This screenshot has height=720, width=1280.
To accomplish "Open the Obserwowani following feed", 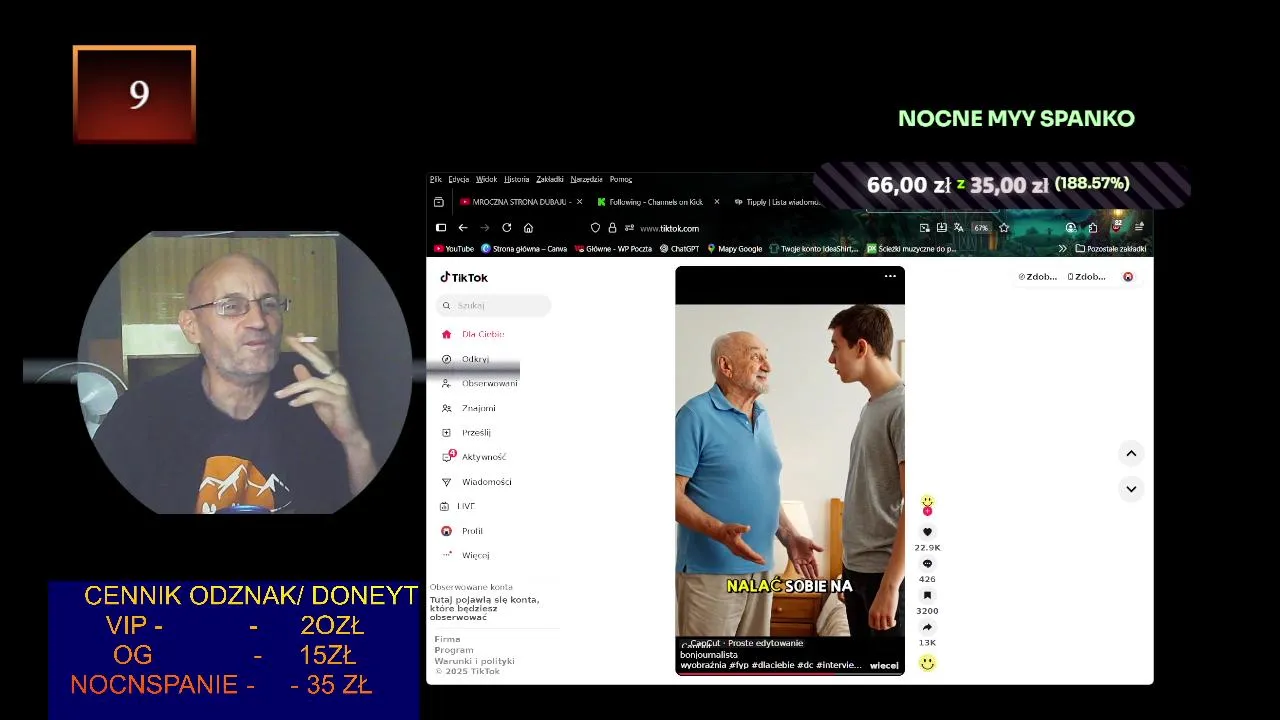I will (x=481, y=383).
